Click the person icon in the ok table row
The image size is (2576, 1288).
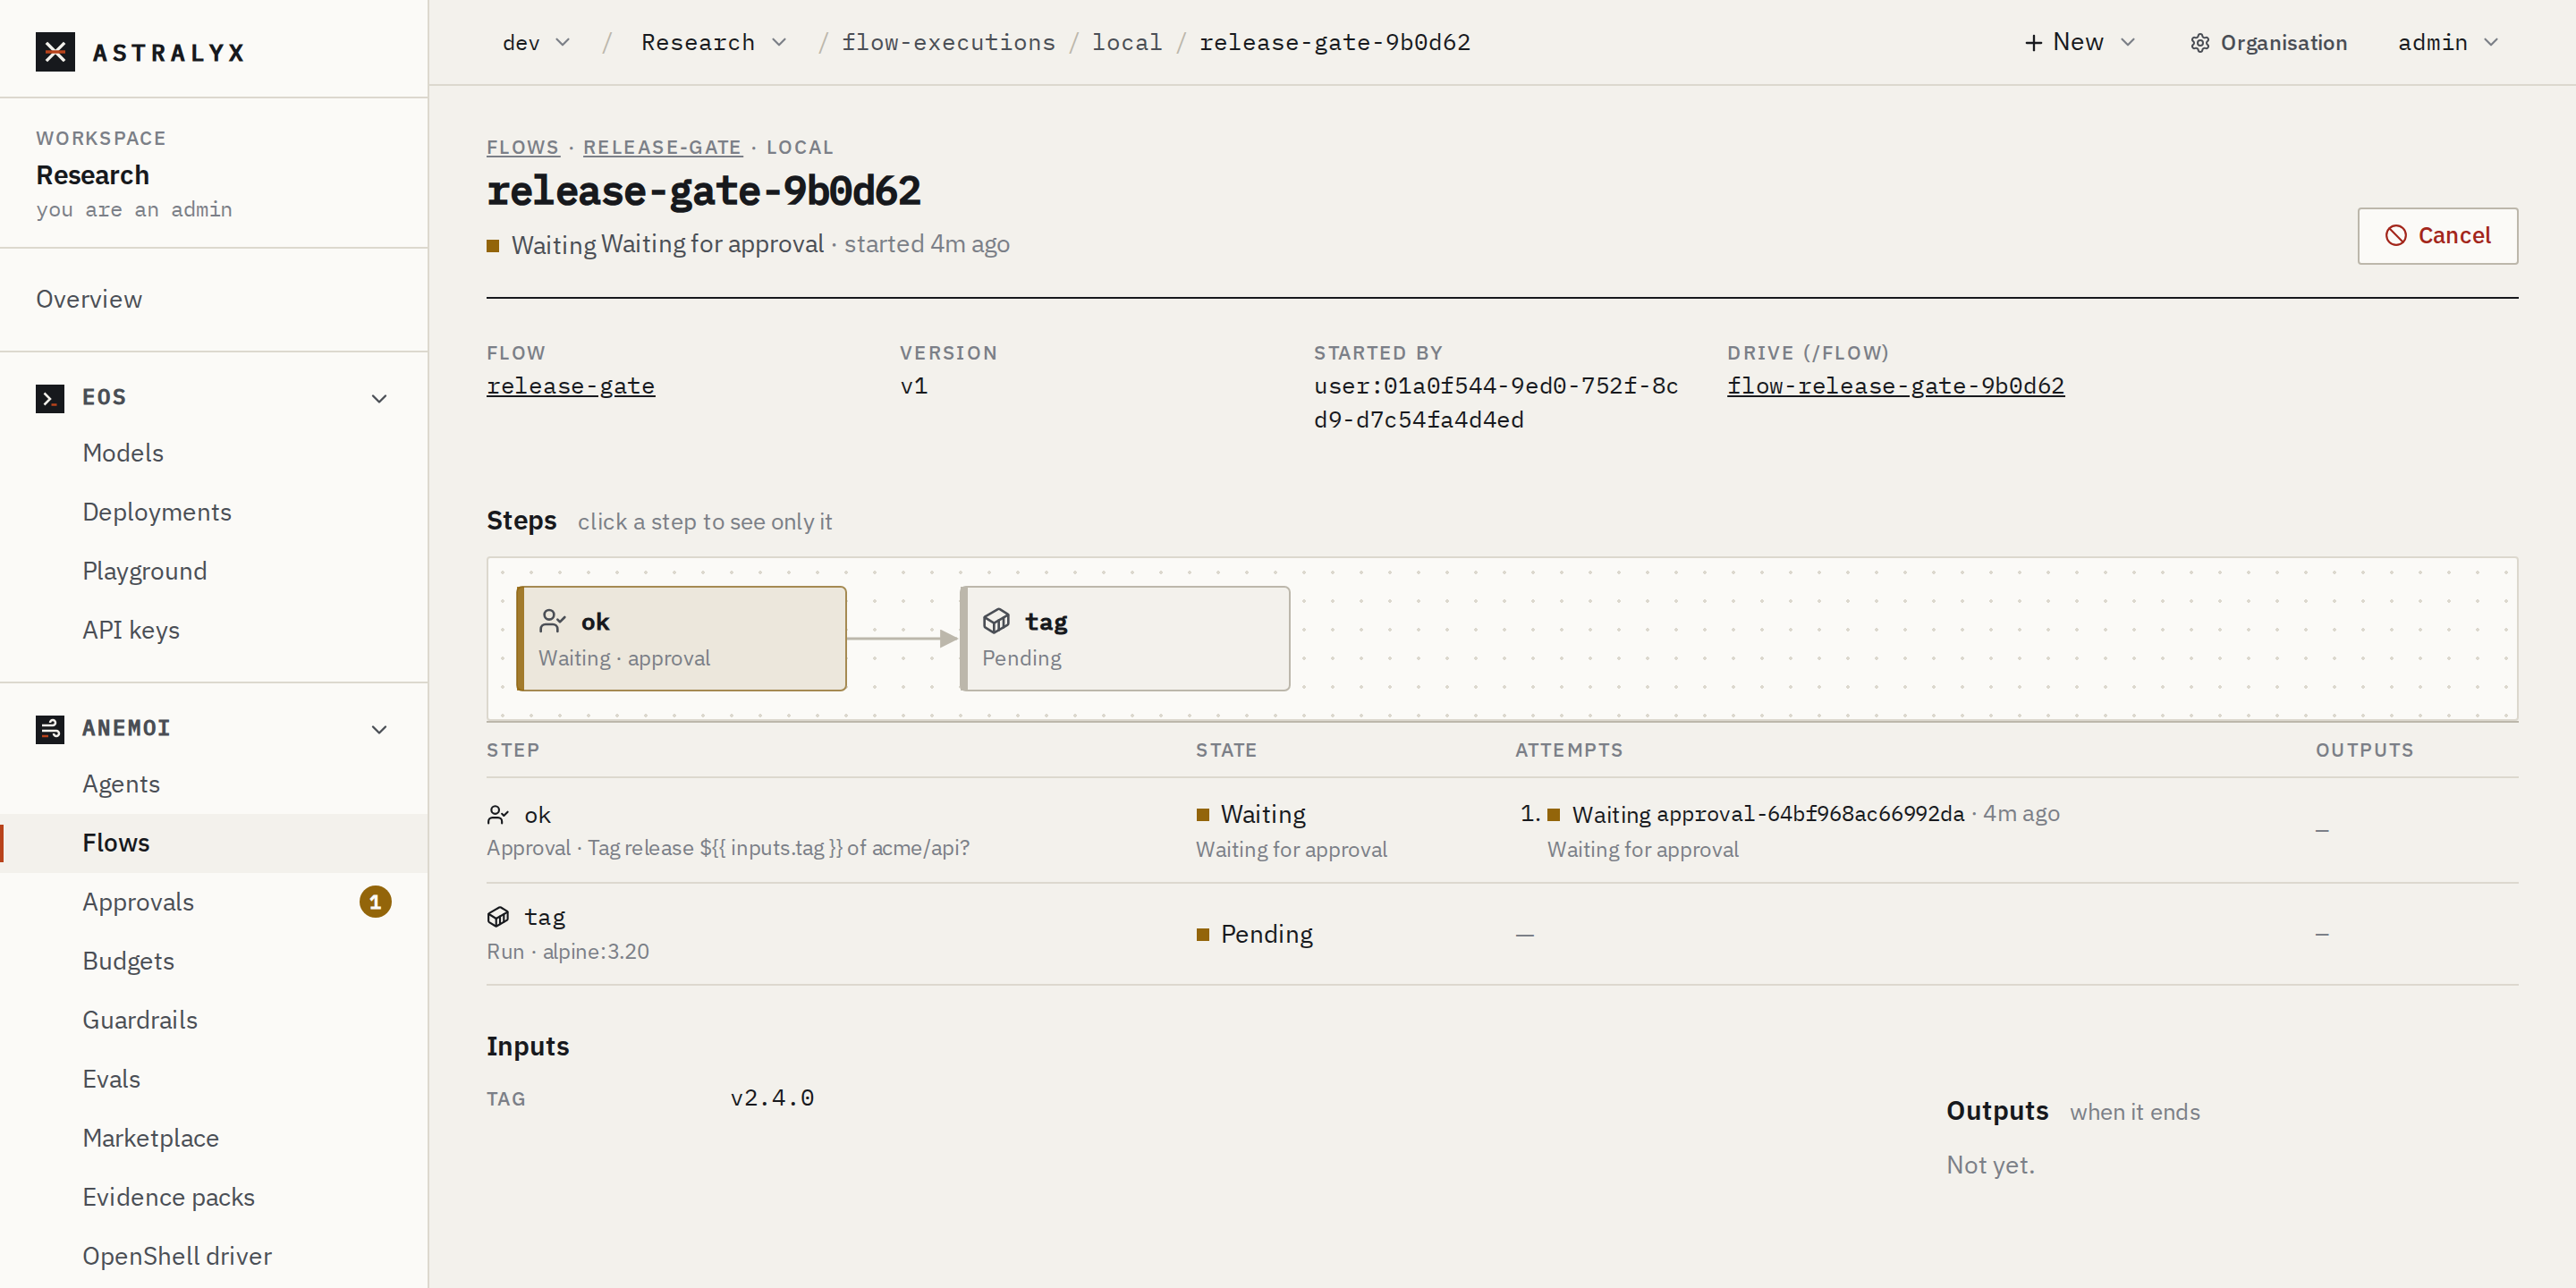pyautogui.click(x=498, y=815)
